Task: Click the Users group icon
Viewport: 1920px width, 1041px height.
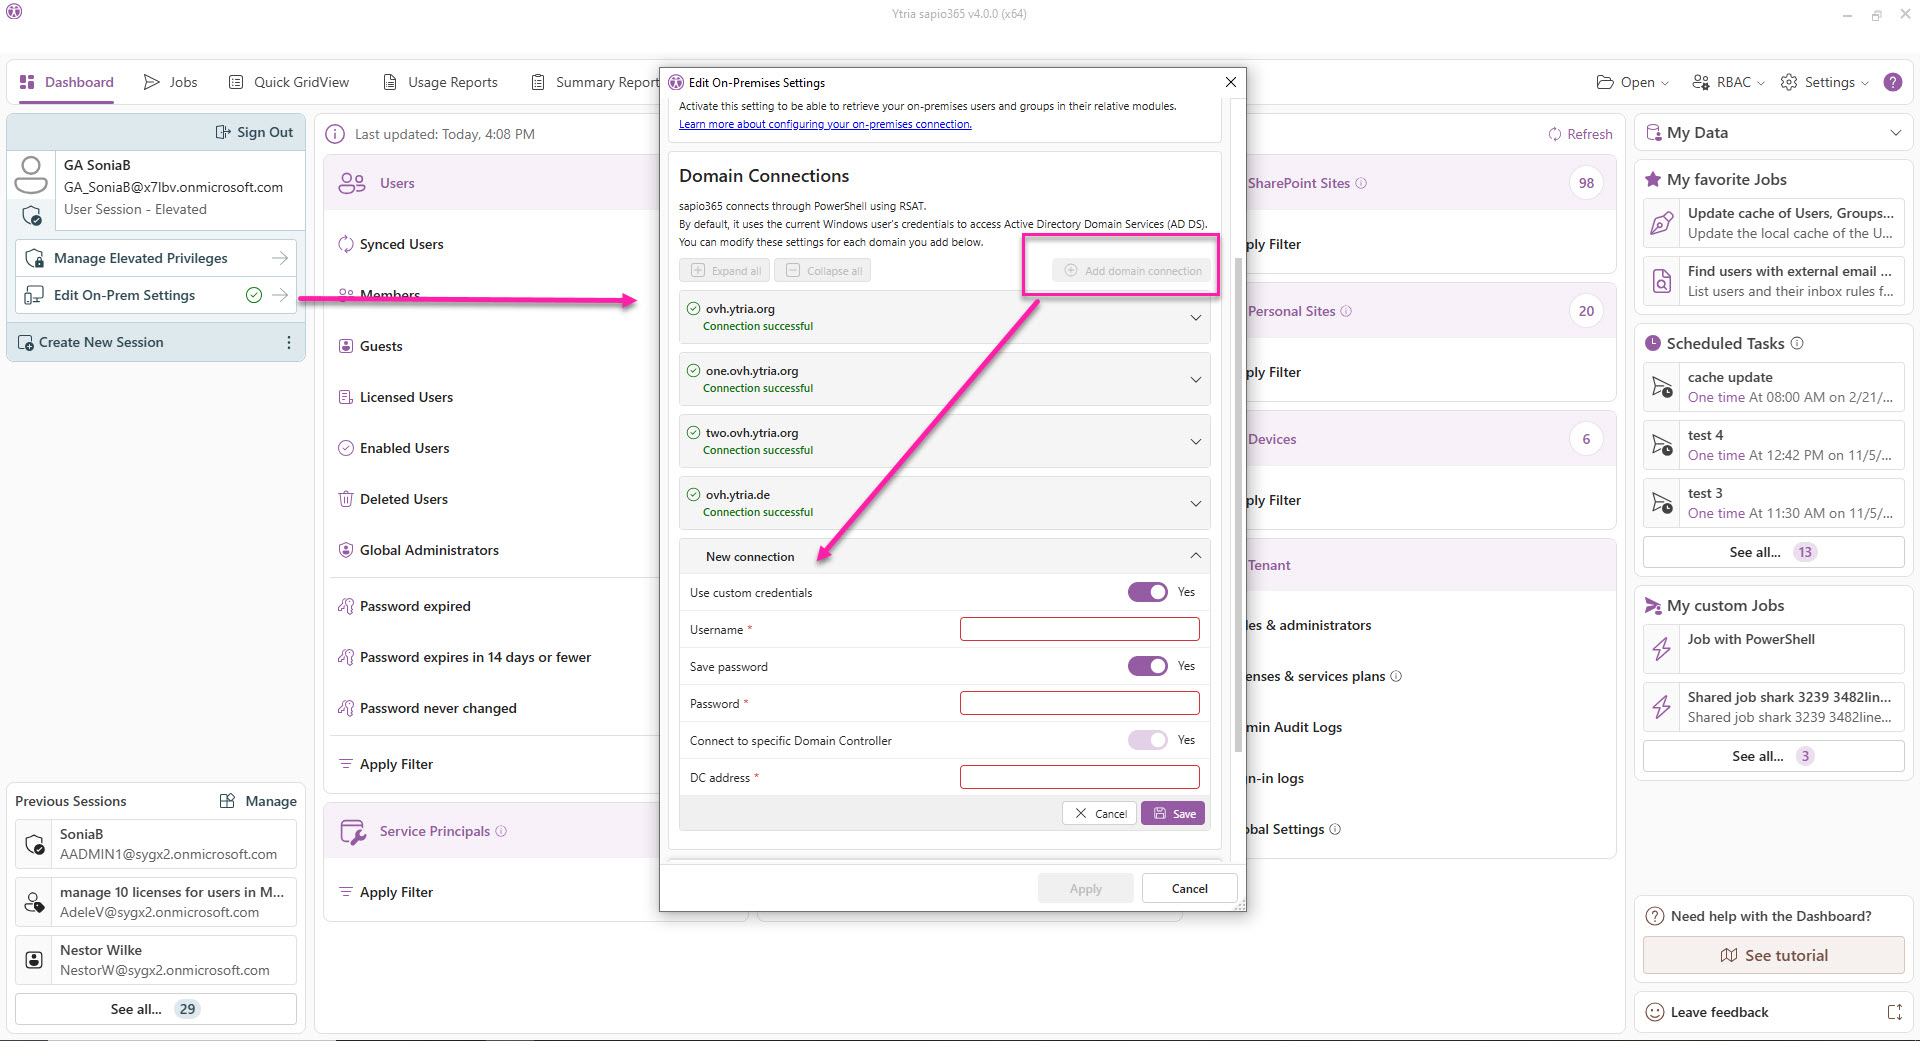Action: pyautogui.click(x=352, y=183)
